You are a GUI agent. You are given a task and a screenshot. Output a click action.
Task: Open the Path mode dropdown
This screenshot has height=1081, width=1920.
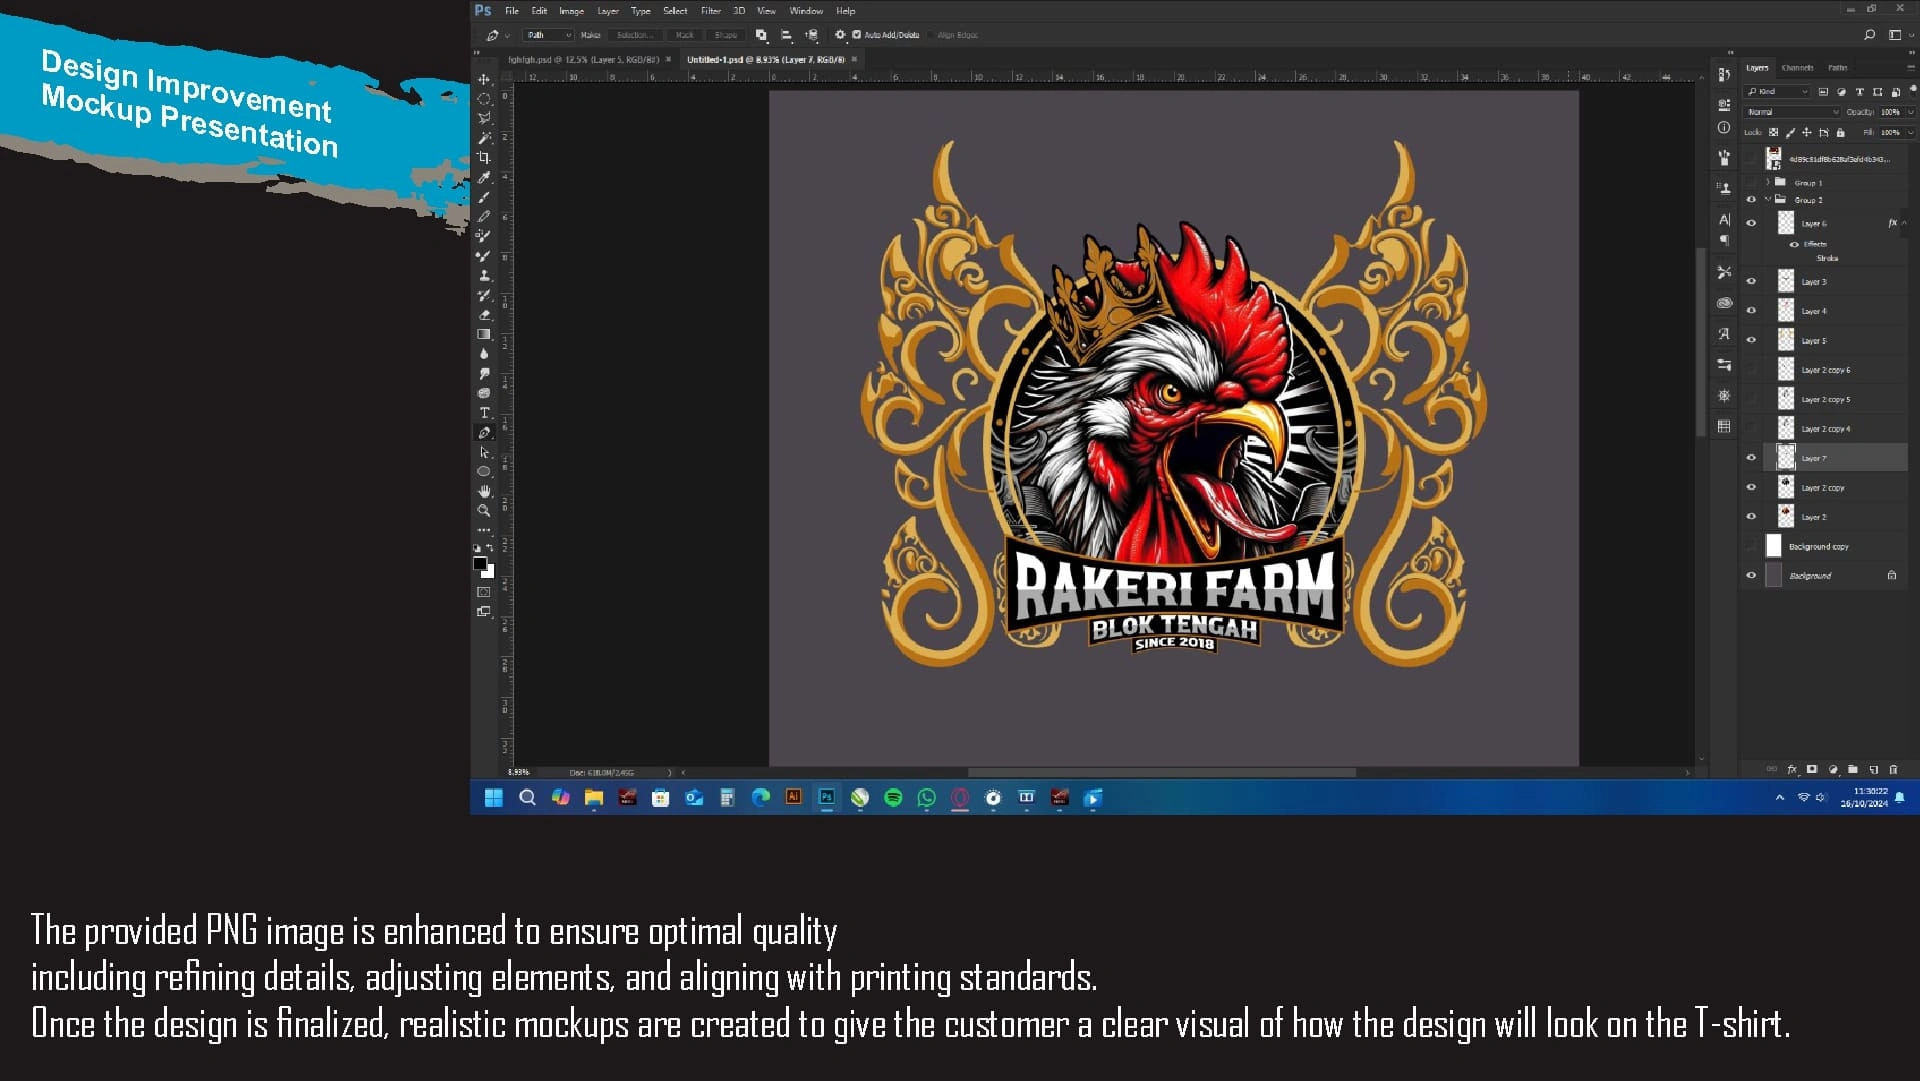click(x=549, y=35)
